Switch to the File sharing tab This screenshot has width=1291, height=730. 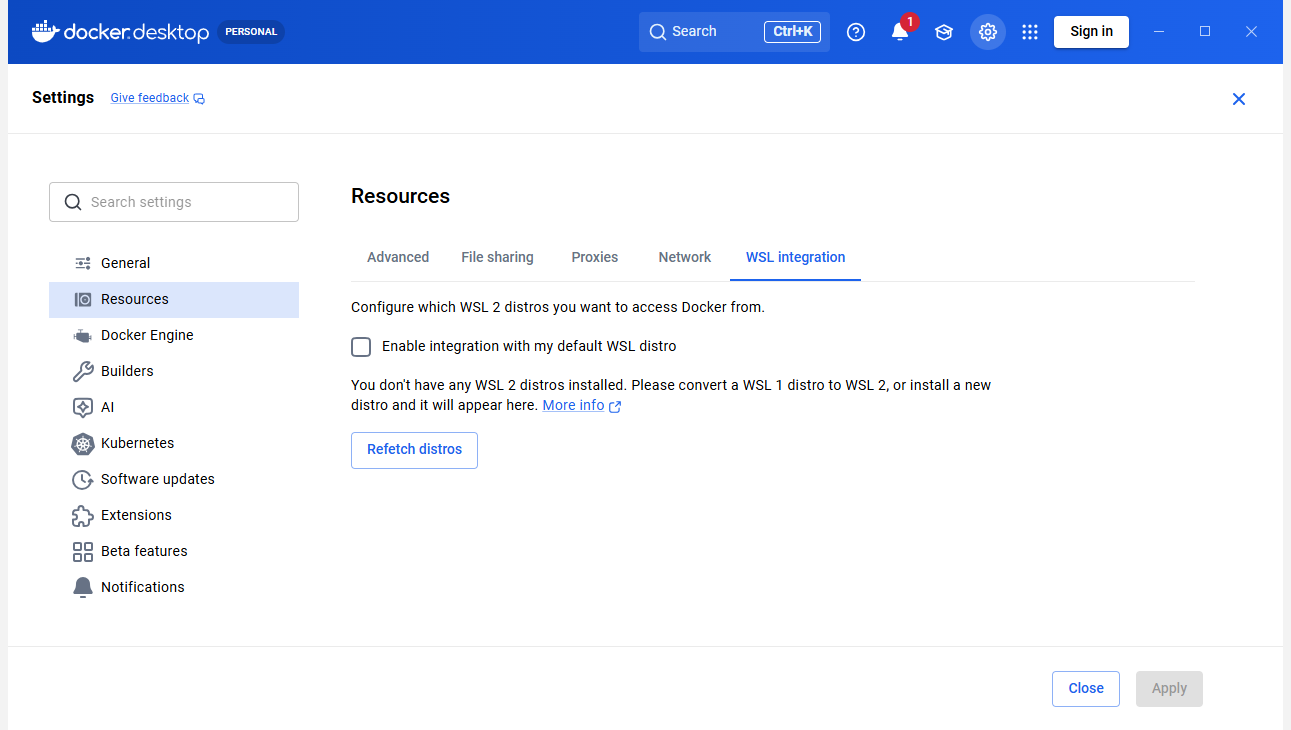tap(497, 257)
